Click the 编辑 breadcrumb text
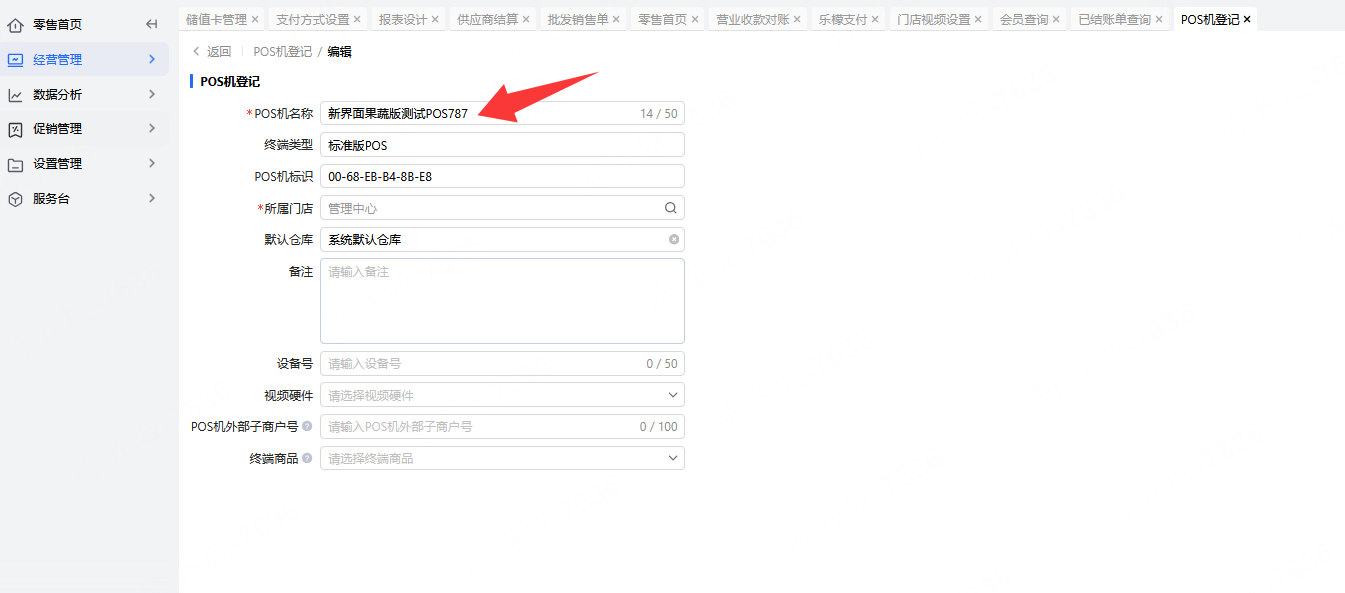This screenshot has height=593, width=1345. 340,52
